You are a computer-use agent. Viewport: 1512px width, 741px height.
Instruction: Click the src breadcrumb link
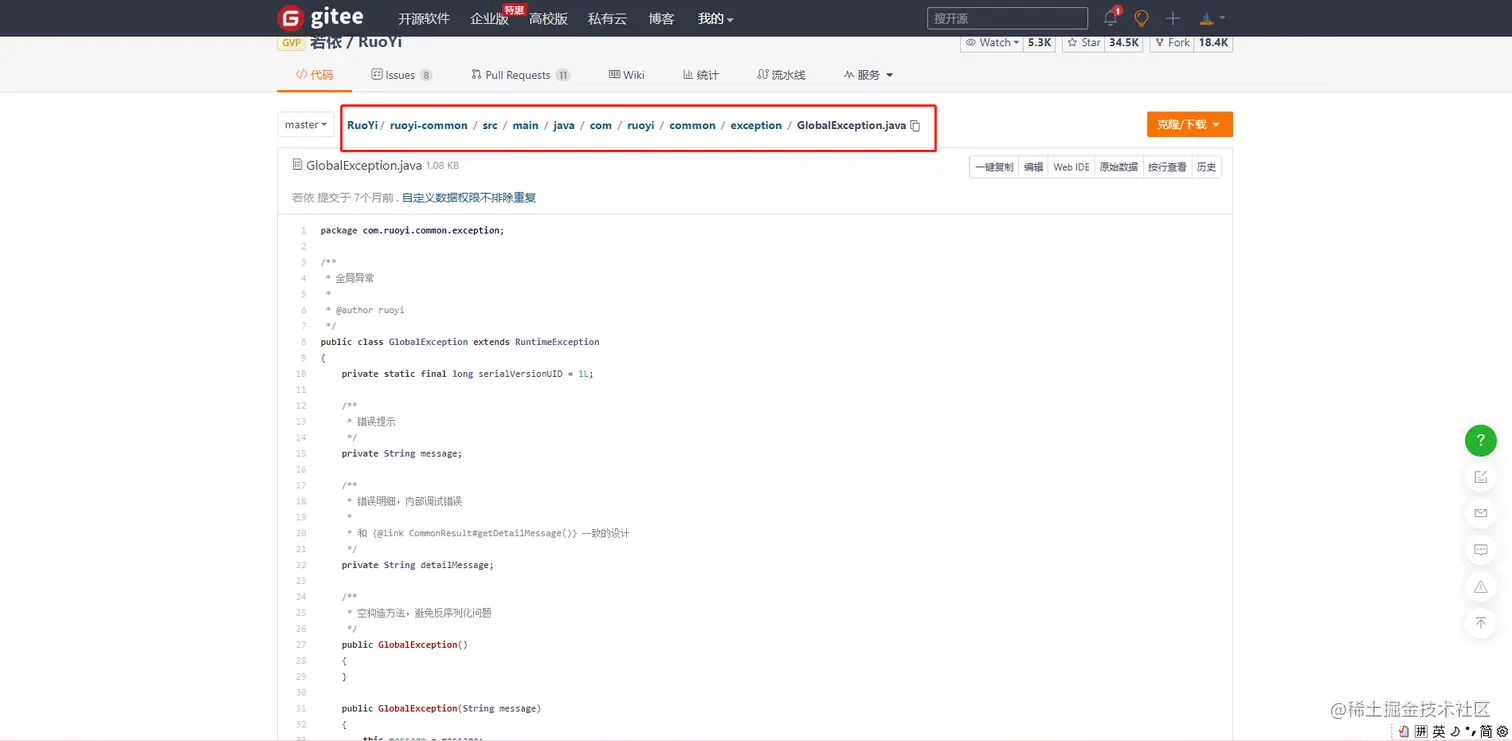(490, 126)
